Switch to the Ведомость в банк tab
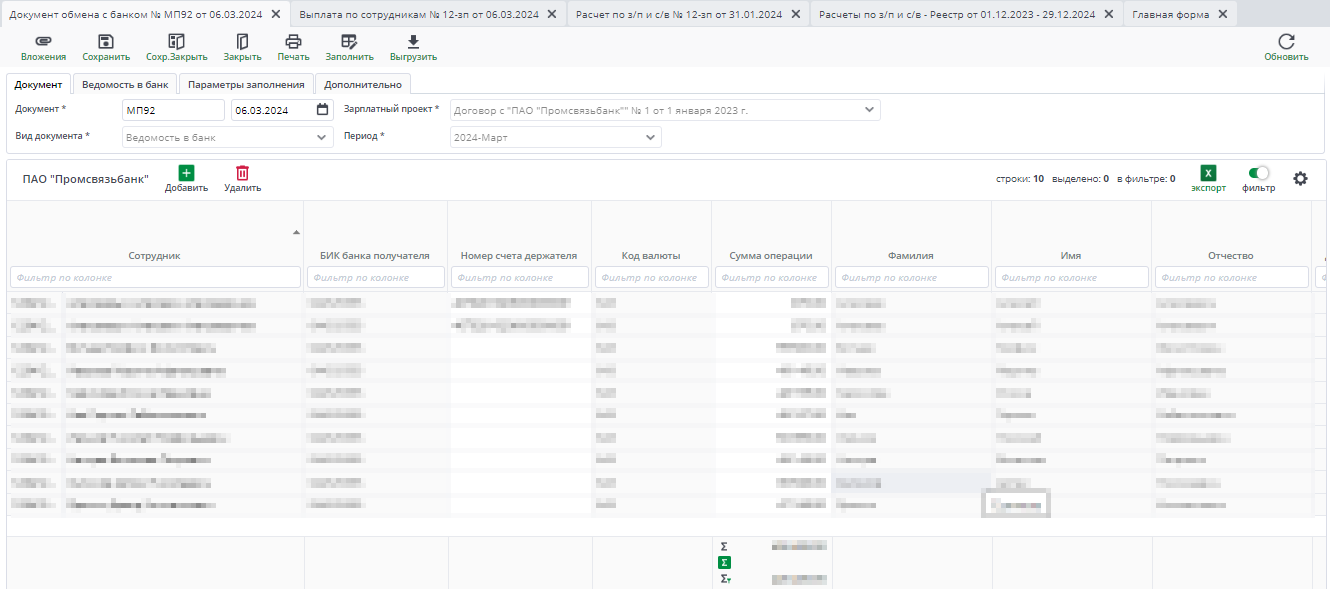Viewport: 1330px width, 589px height. (x=125, y=84)
